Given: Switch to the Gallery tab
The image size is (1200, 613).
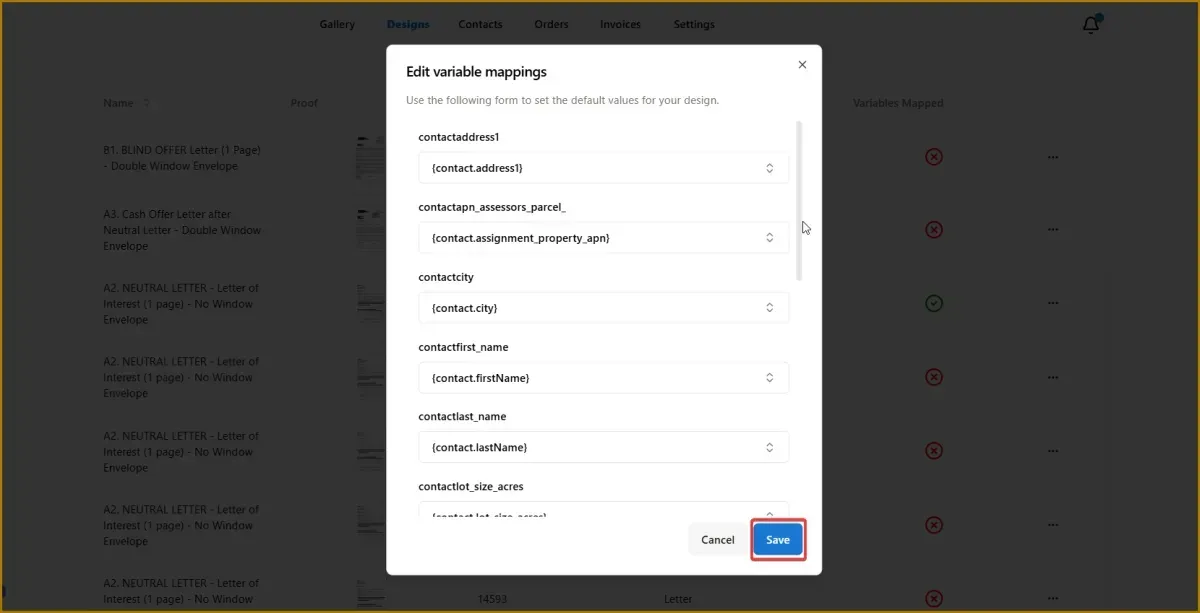Looking at the screenshot, I should [x=337, y=24].
